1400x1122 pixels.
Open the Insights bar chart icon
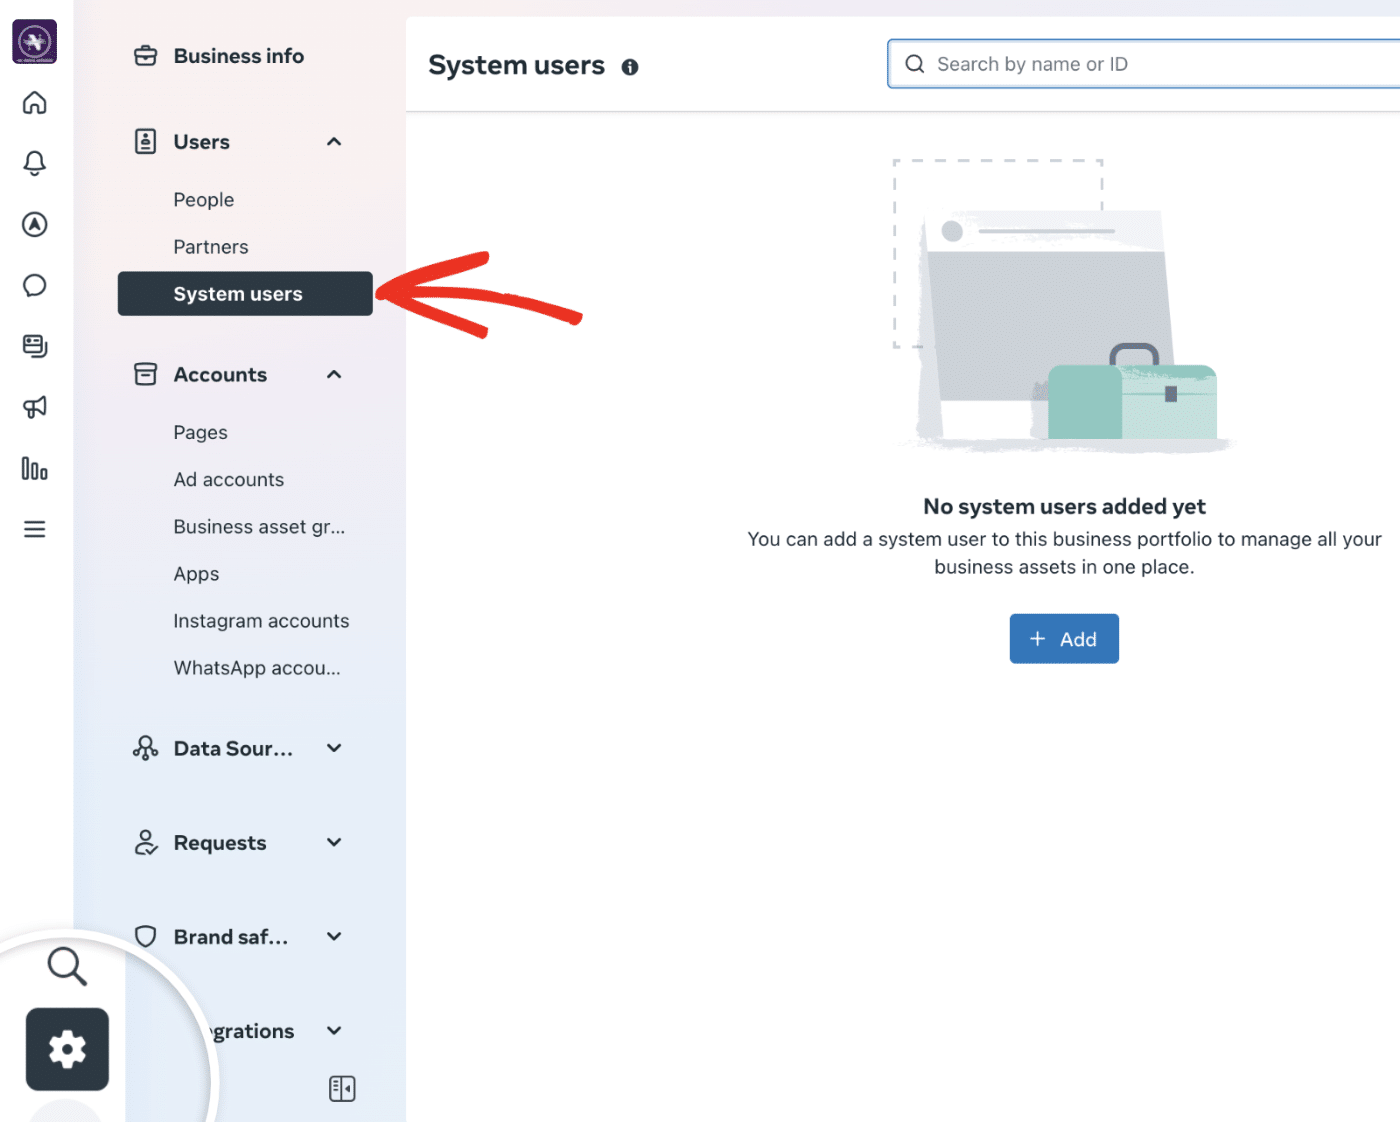(x=34, y=468)
